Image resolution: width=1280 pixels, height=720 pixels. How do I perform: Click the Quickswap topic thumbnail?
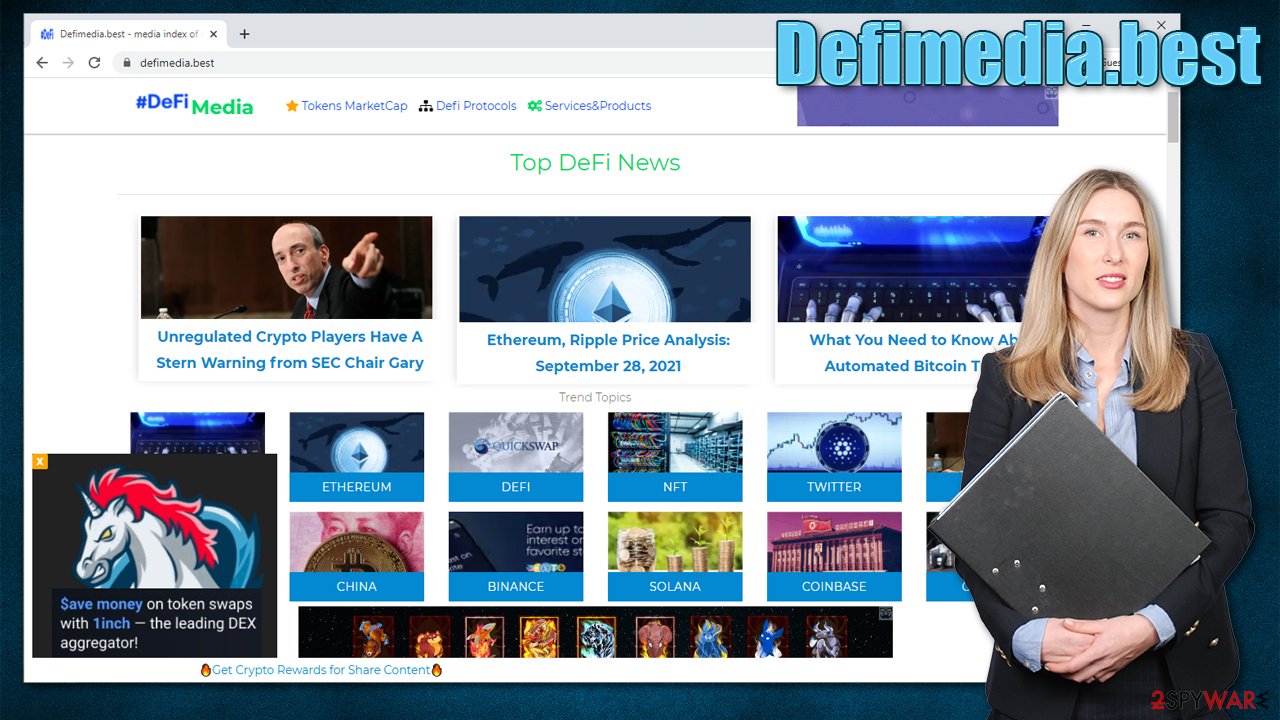[x=516, y=443]
